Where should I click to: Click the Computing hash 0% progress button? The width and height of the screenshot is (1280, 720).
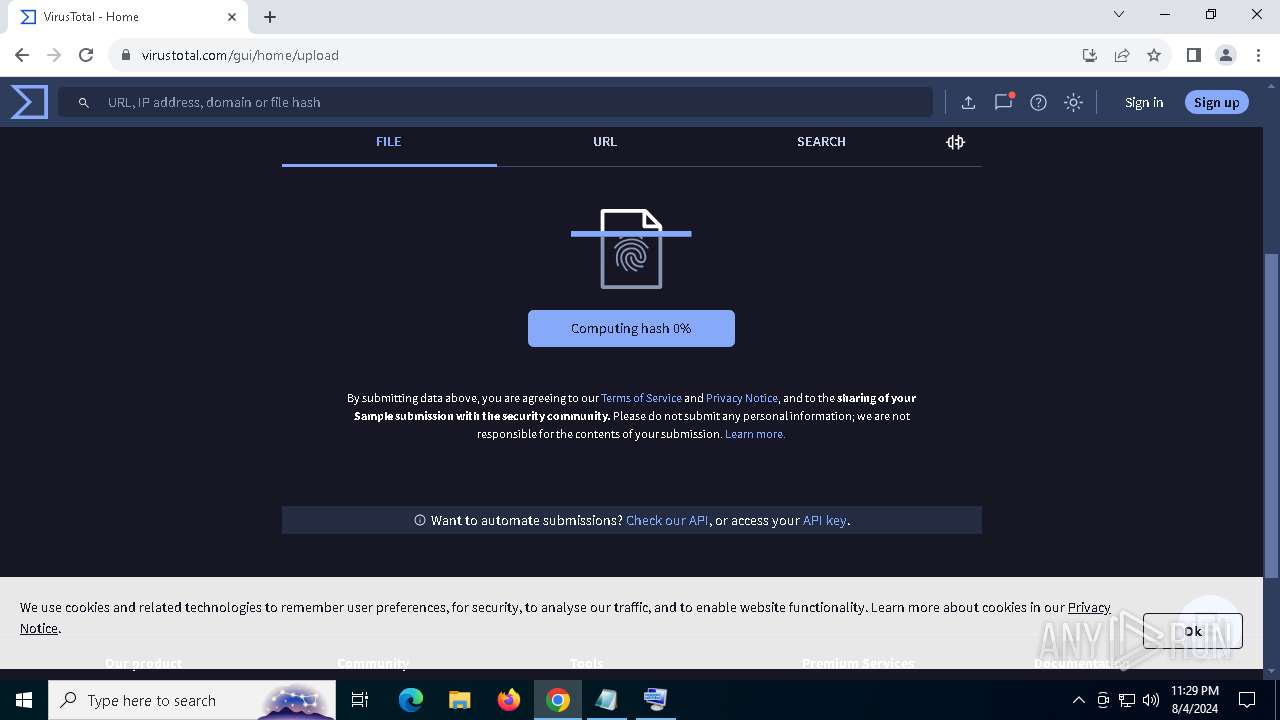pos(631,328)
